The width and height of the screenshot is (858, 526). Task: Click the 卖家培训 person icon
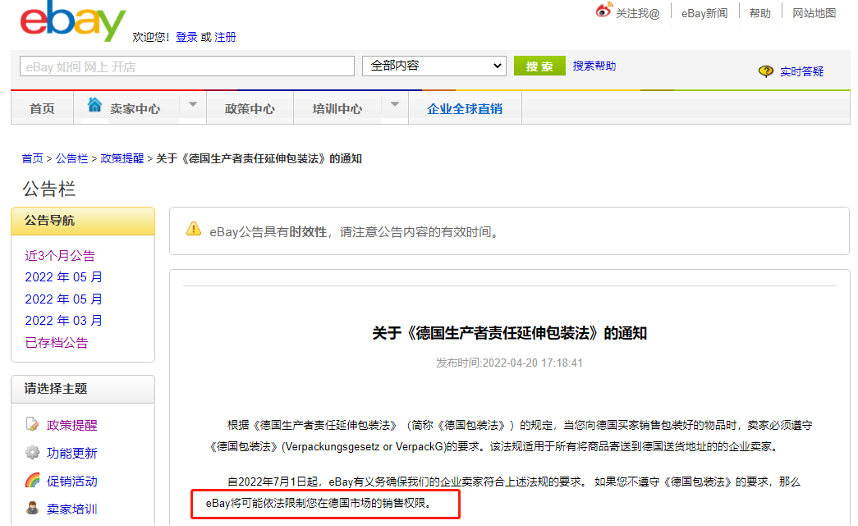(32, 508)
